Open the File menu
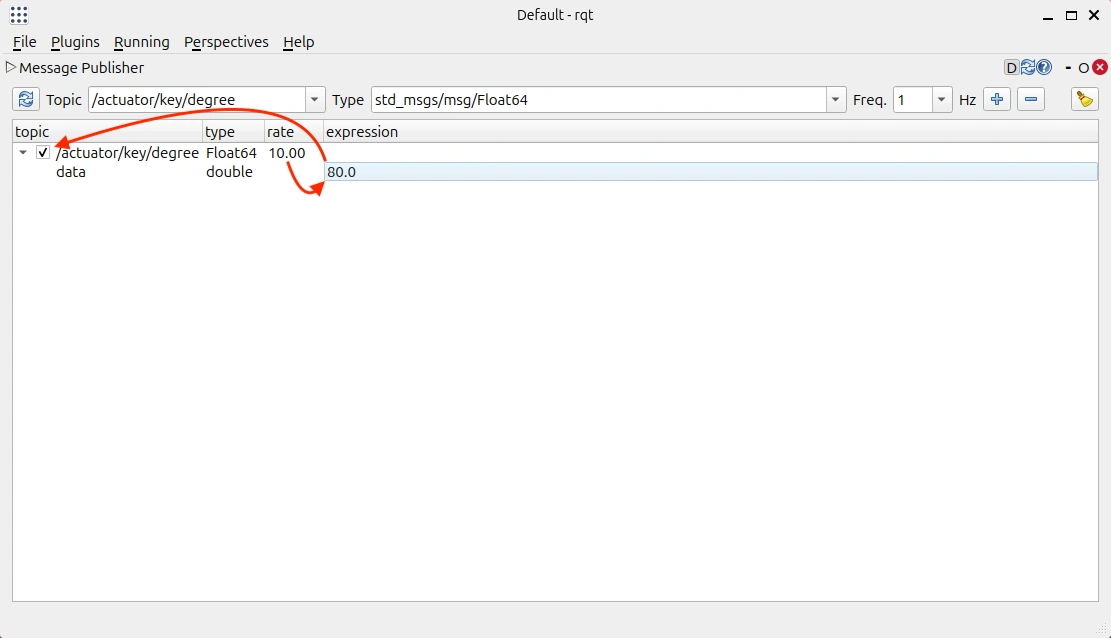The height and width of the screenshot is (638, 1111). (x=25, y=42)
